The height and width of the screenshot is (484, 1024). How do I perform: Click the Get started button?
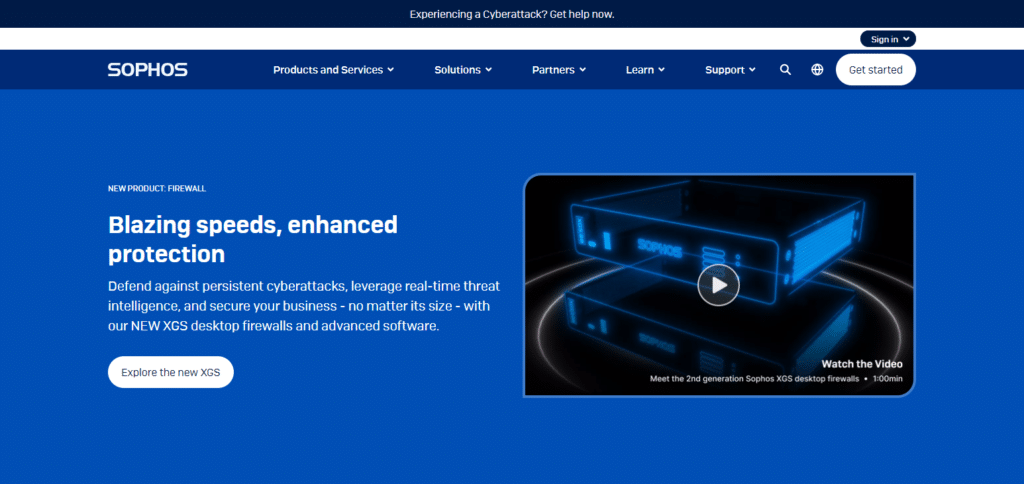[876, 70]
